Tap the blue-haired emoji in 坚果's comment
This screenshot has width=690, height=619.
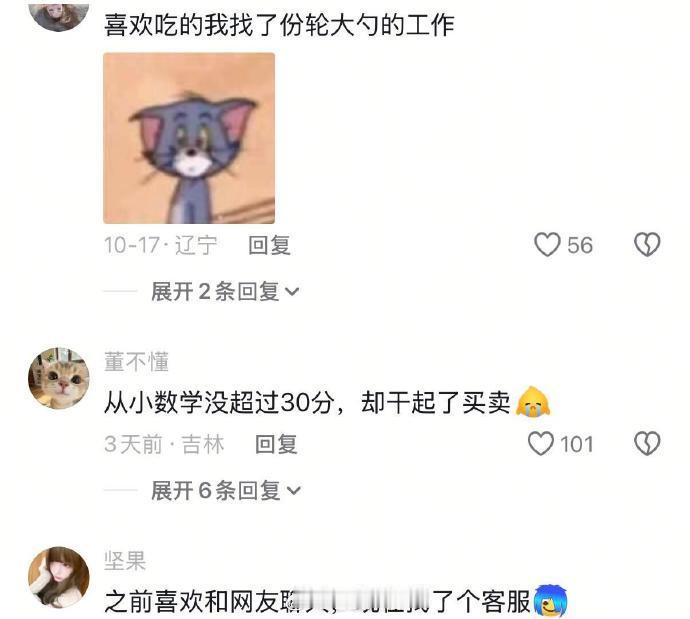[x=550, y=601]
